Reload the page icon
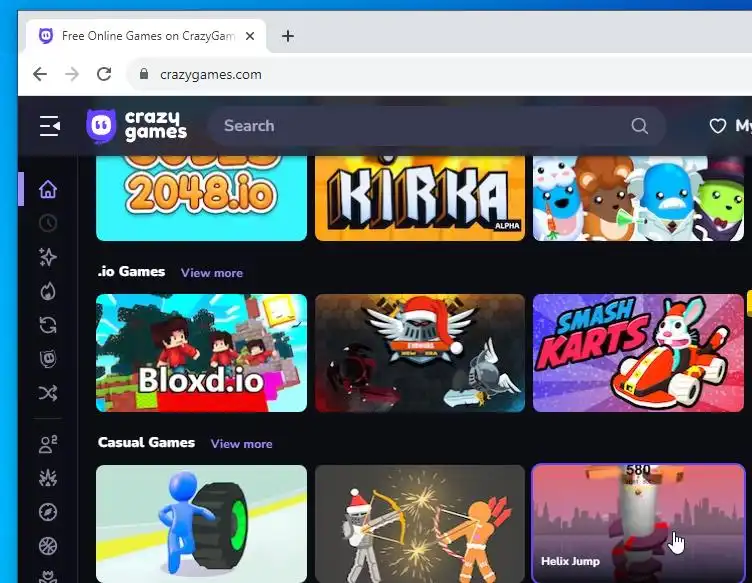 104,74
